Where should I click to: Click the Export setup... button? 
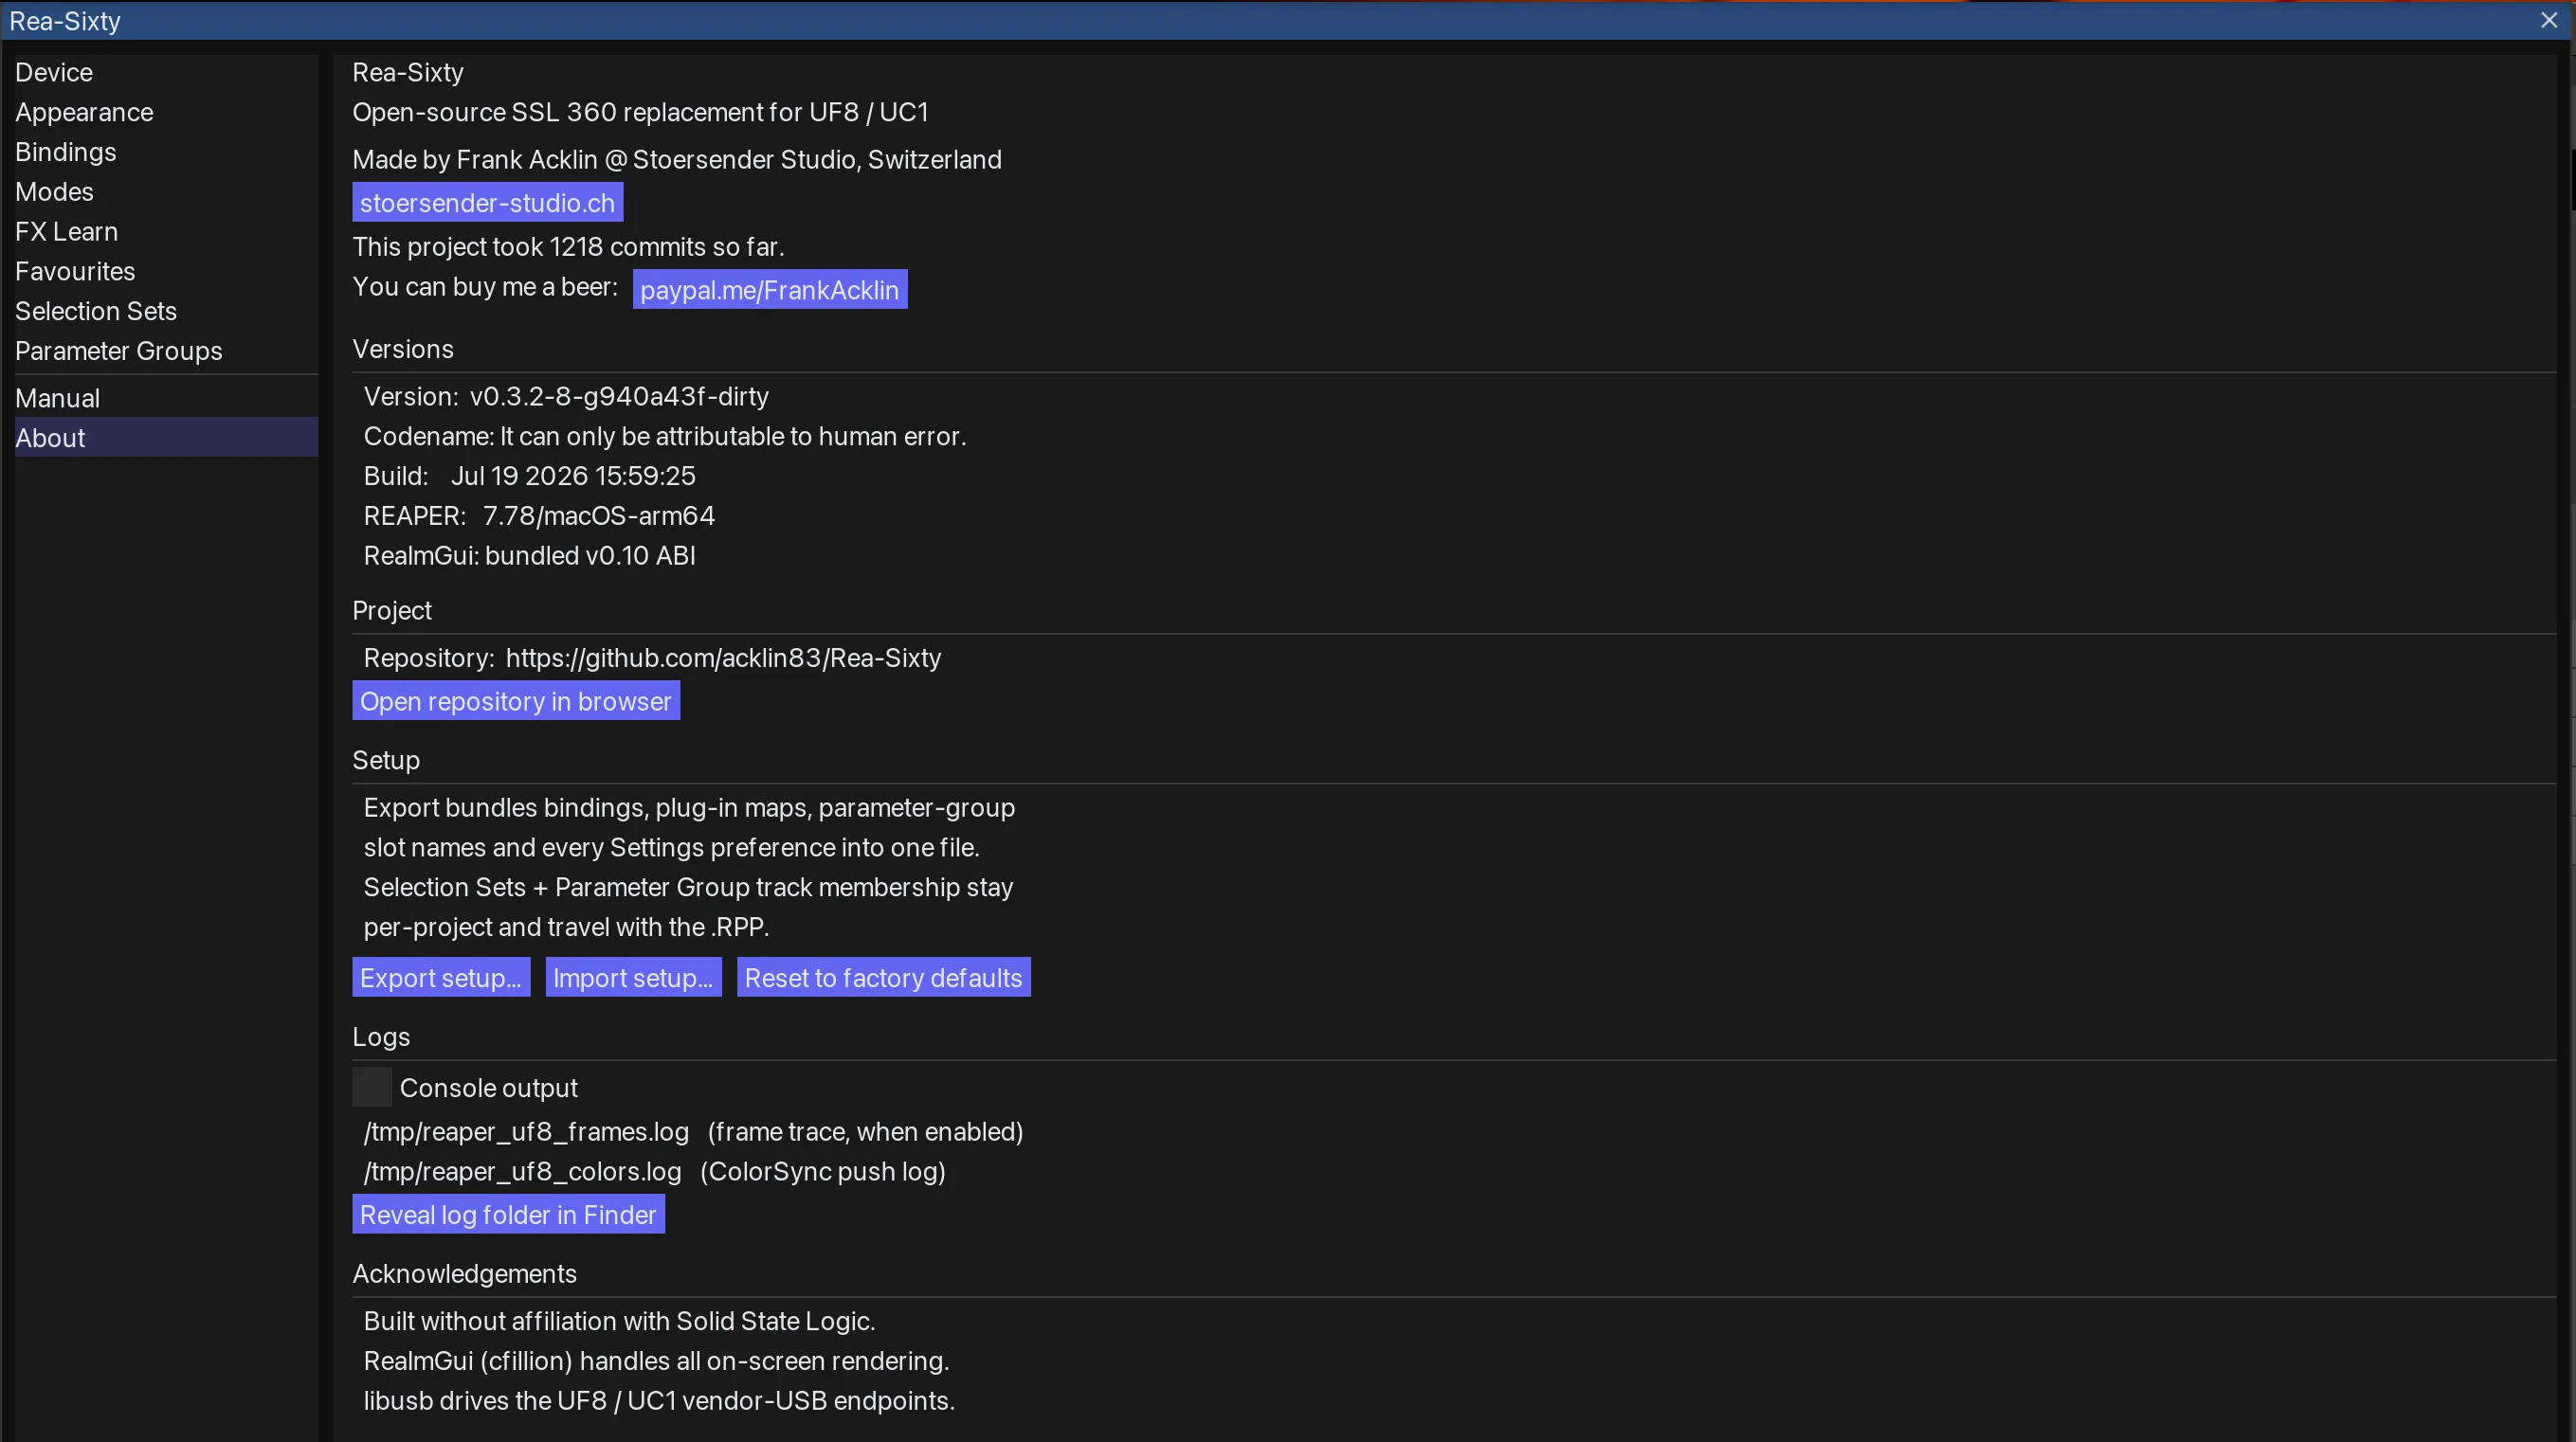(440, 978)
